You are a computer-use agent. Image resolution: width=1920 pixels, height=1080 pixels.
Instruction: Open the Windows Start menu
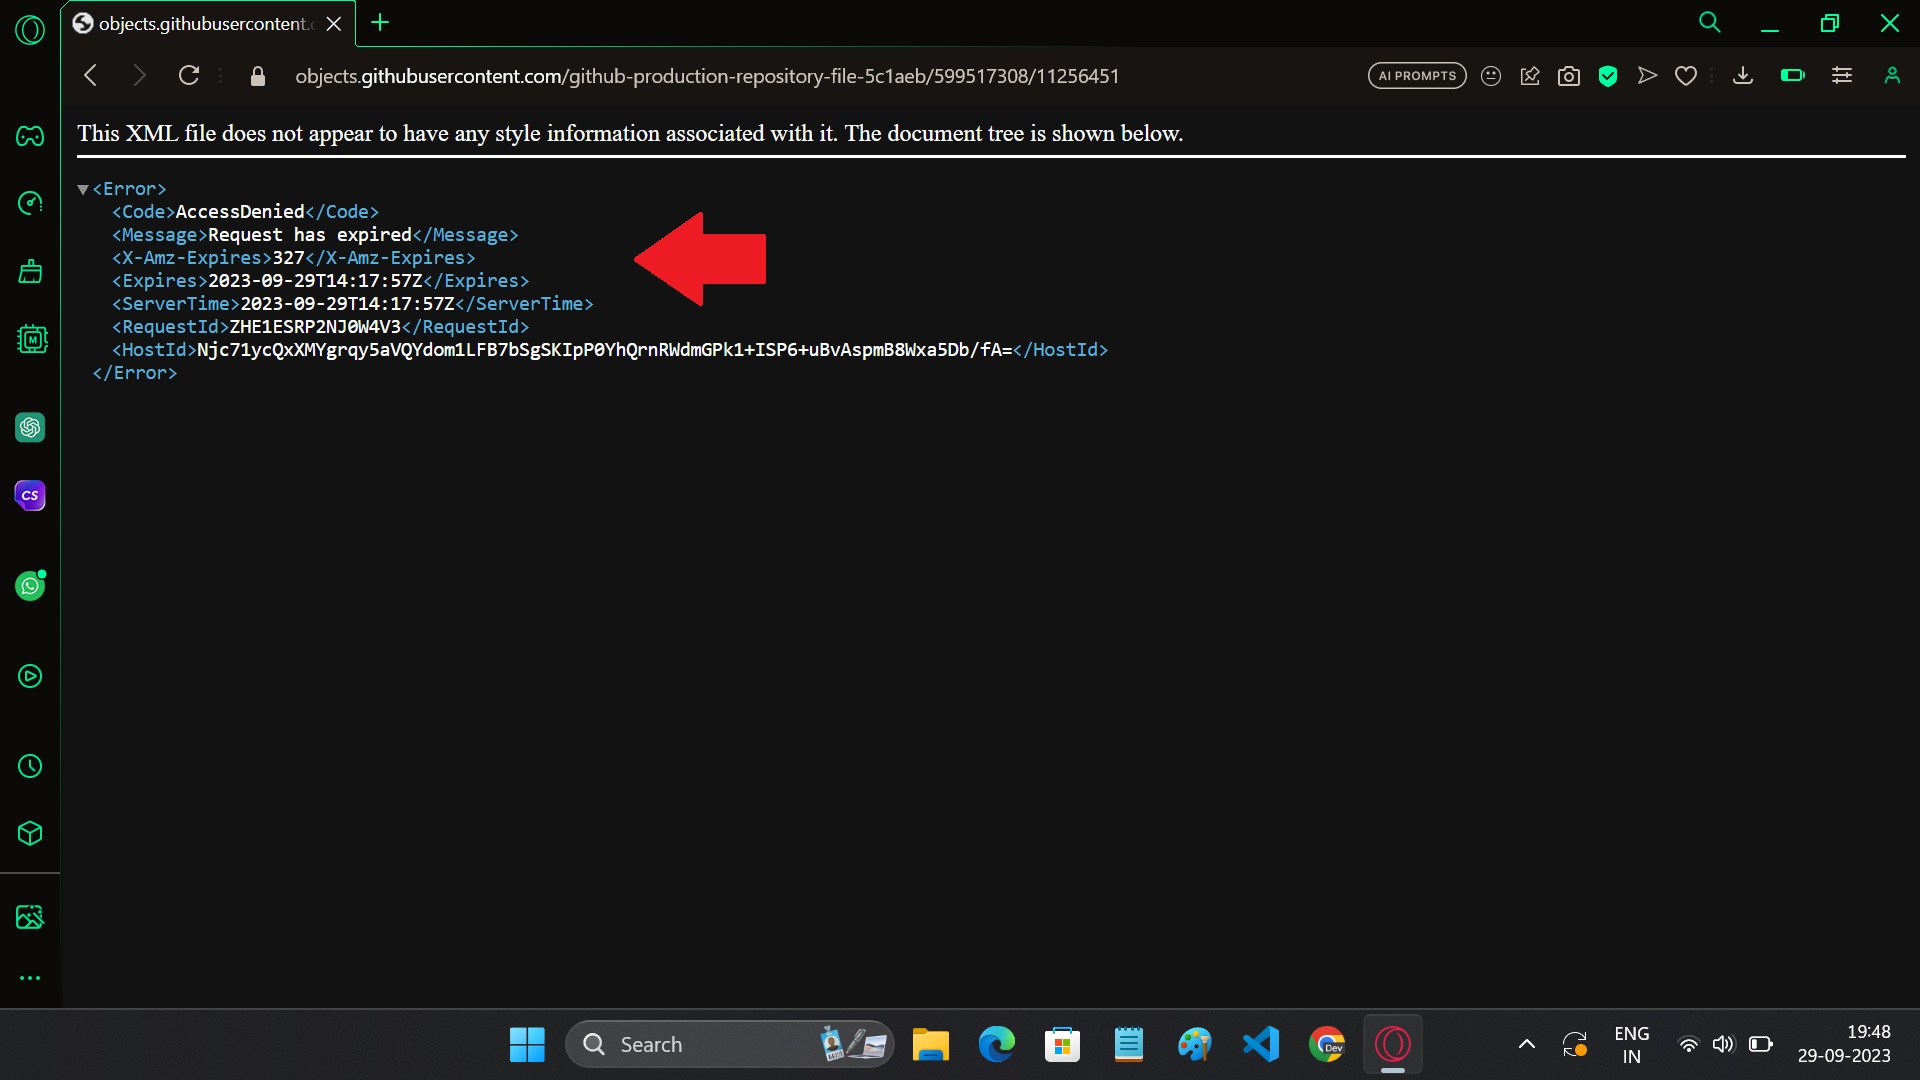click(526, 1044)
